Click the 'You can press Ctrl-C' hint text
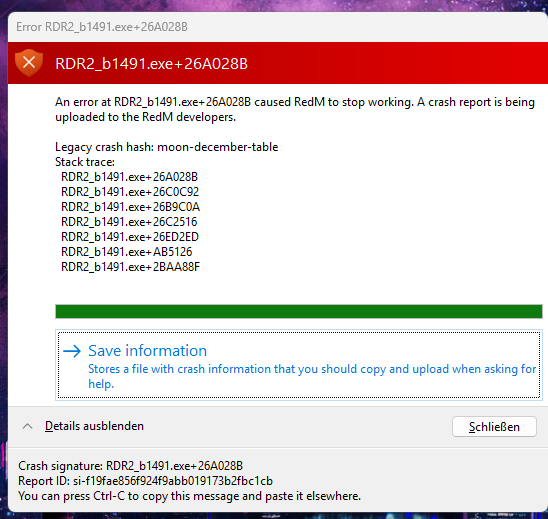Screen dimensions: 548x519 click(189, 496)
